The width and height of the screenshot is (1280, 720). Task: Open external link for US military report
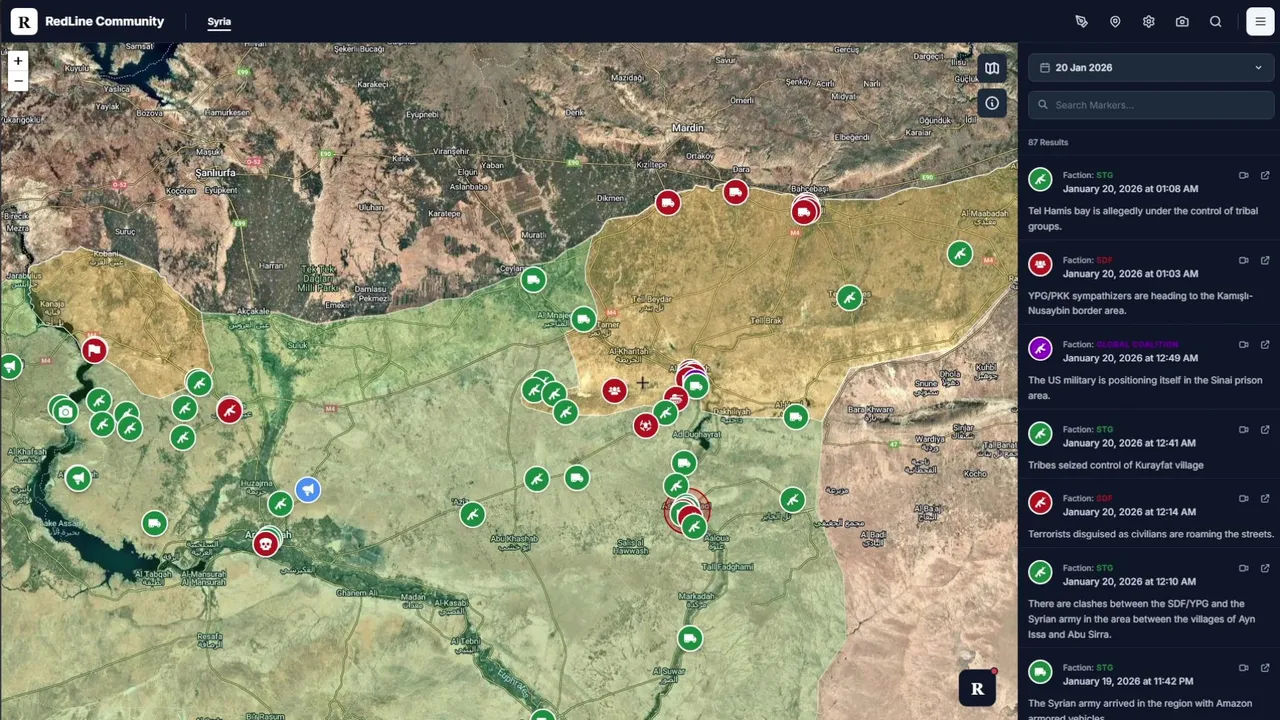(x=1265, y=344)
